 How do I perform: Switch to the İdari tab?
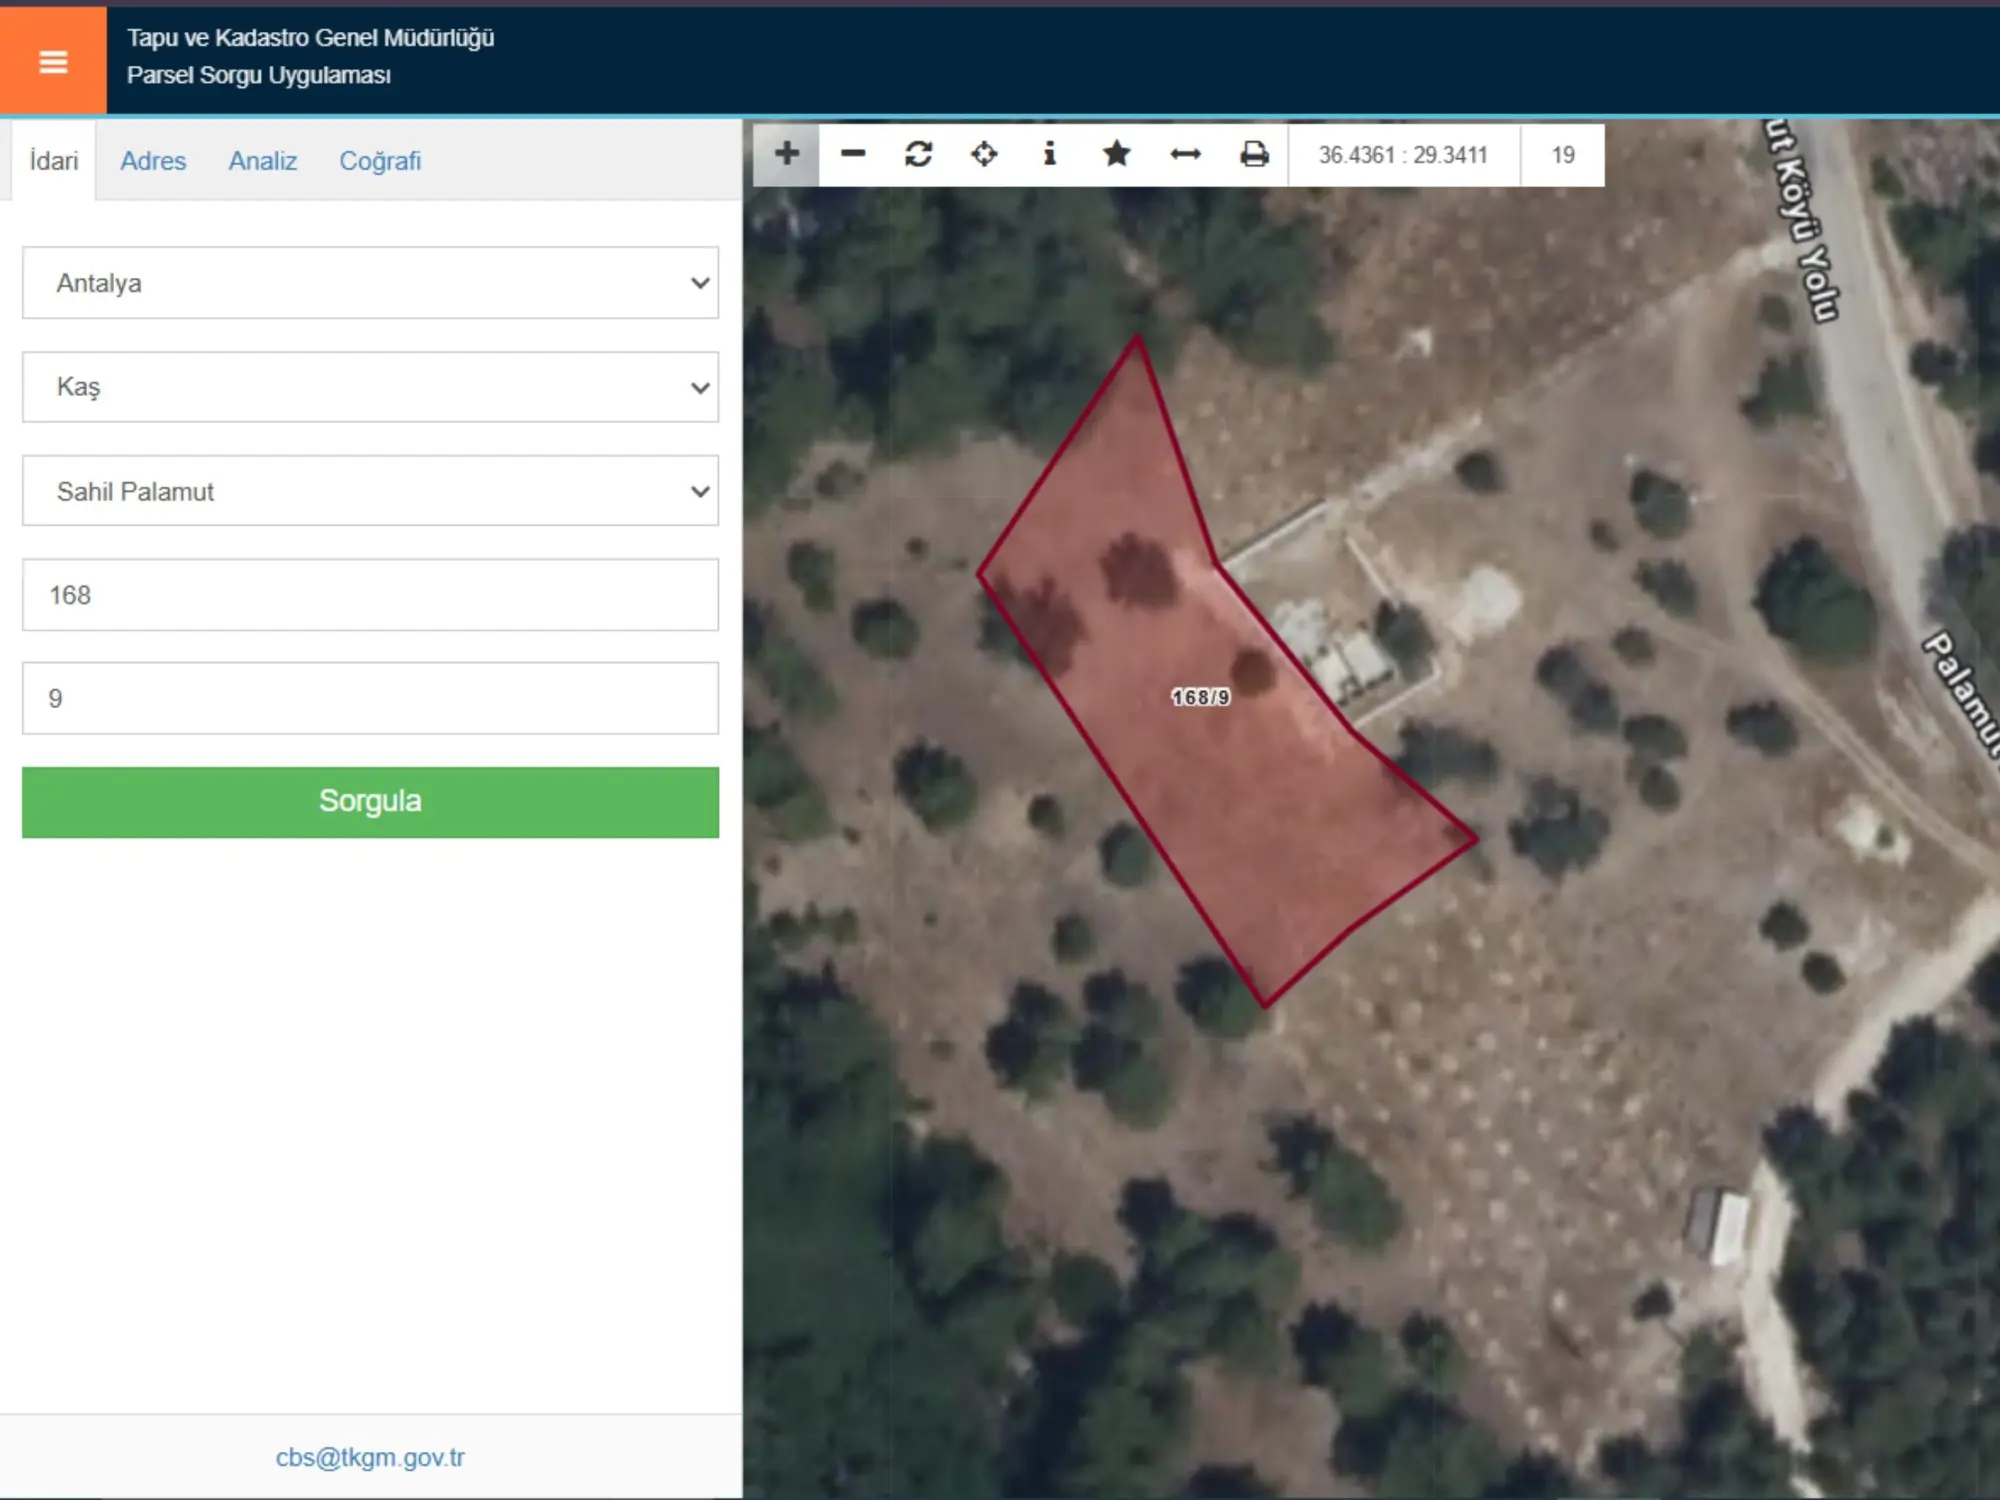coord(54,161)
